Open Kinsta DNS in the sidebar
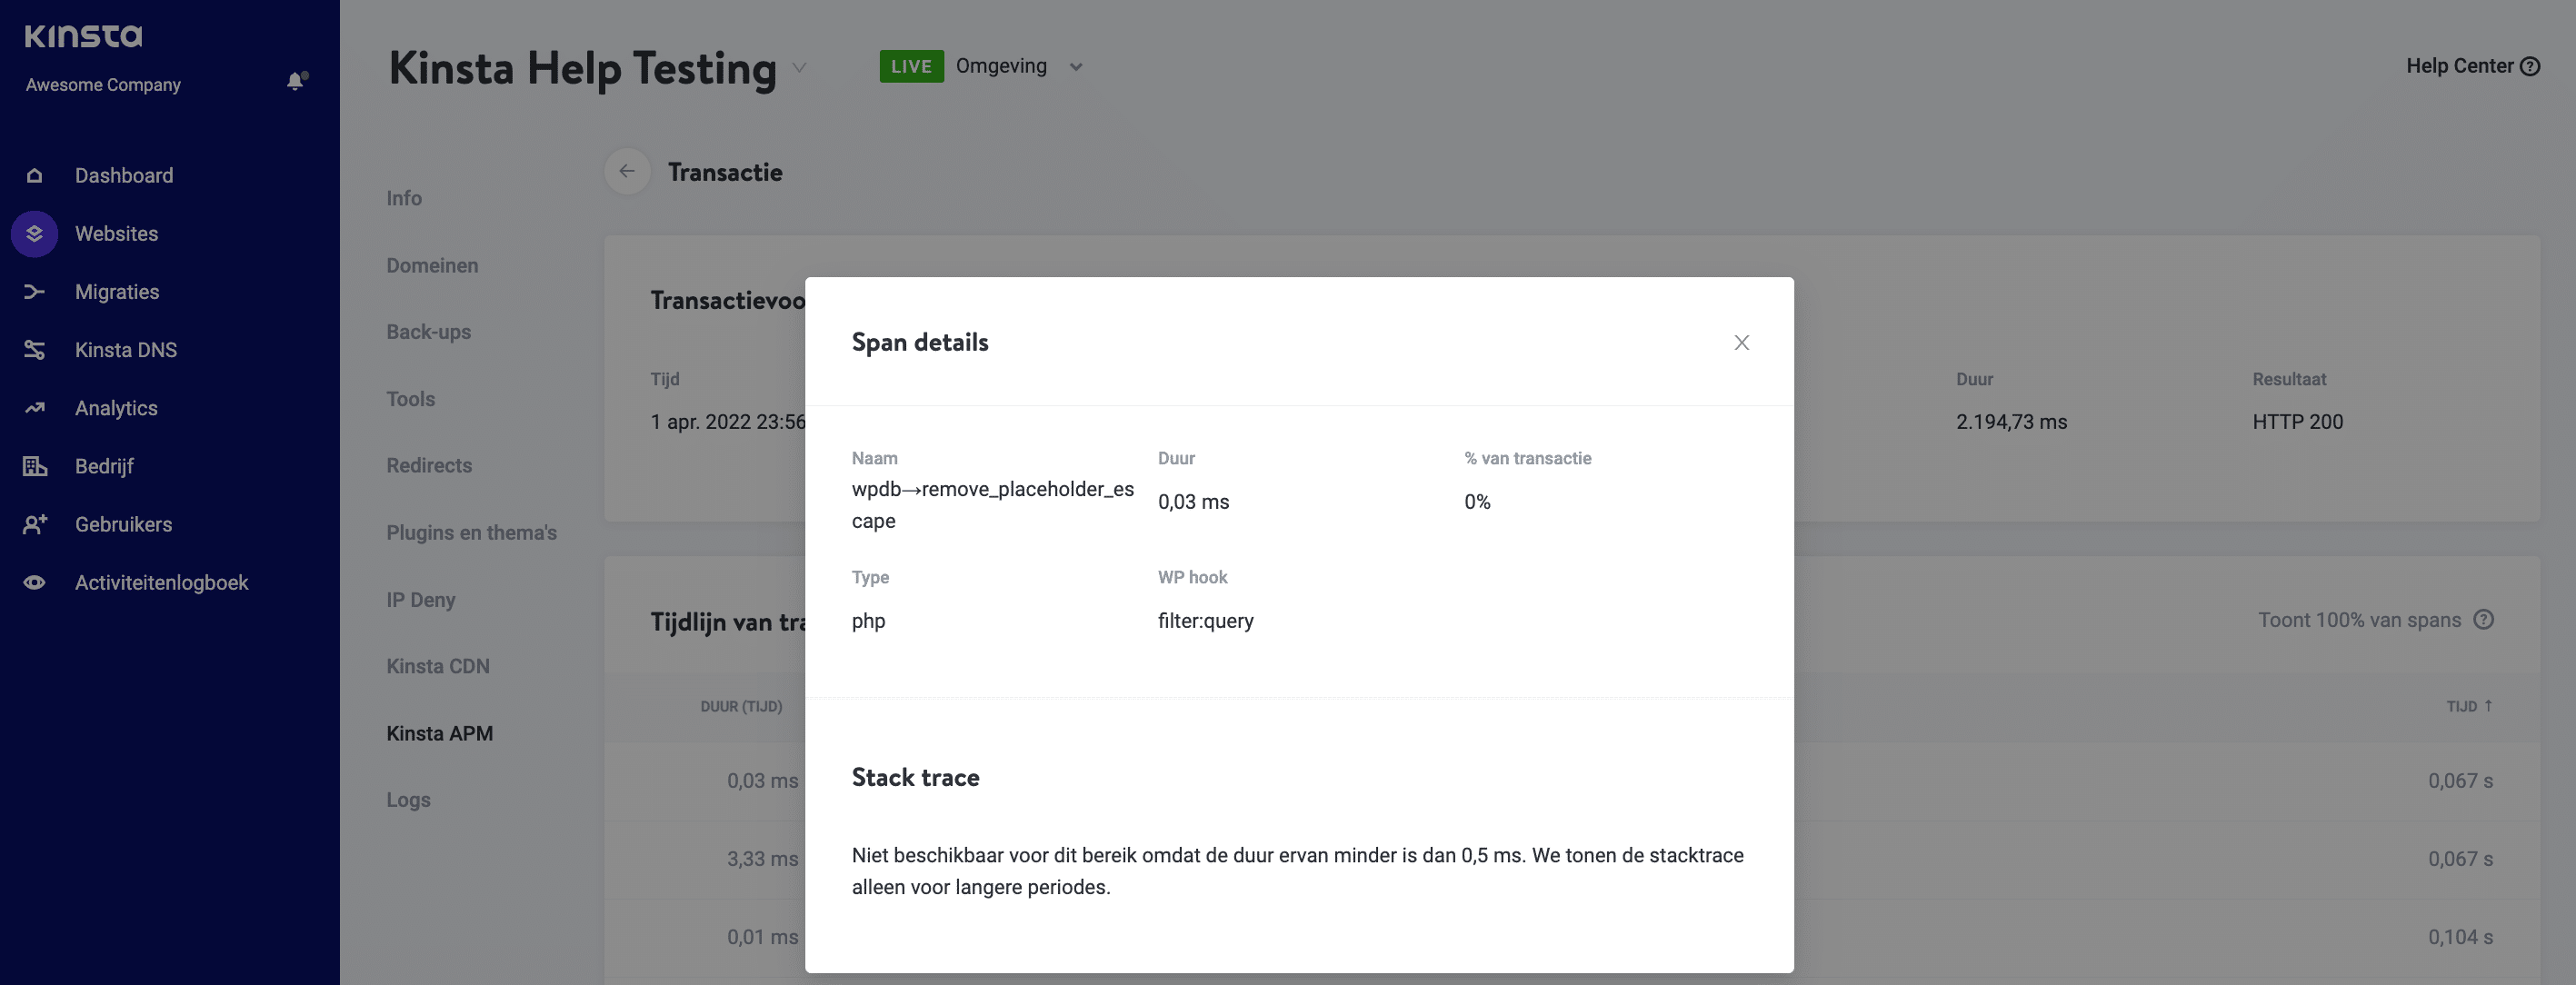The width and height of the screenshot is (2576, 985). click(126, 349)
